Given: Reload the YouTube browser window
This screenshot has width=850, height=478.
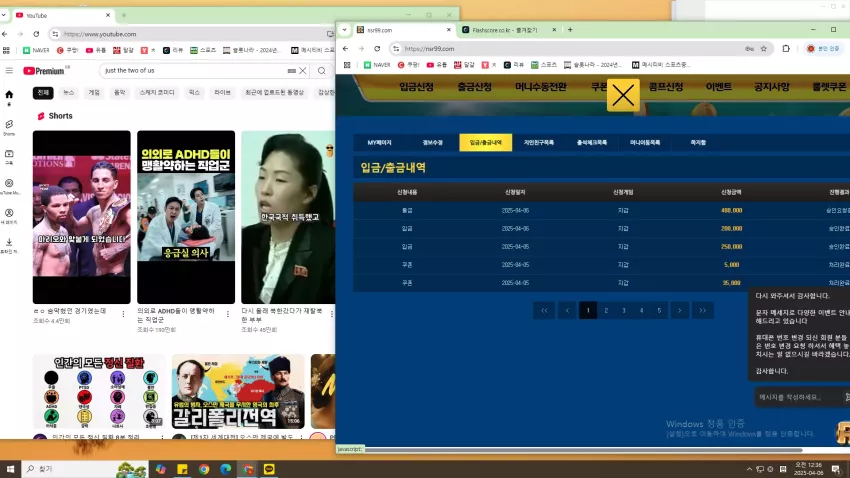Looking at the screenshot, I should coord(36,34).
